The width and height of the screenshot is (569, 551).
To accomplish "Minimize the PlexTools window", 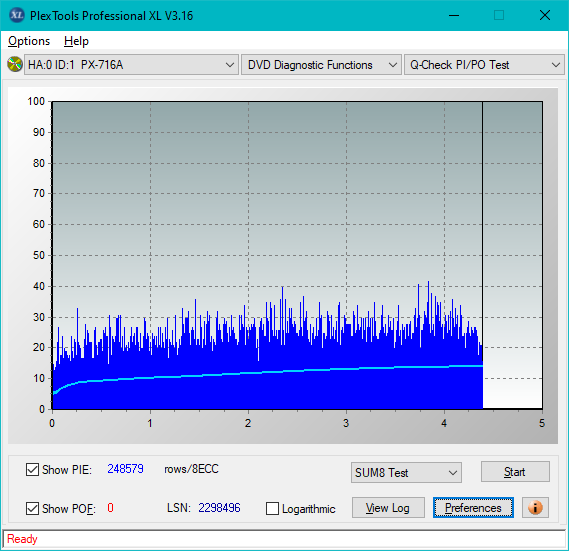I will point(454,15).
